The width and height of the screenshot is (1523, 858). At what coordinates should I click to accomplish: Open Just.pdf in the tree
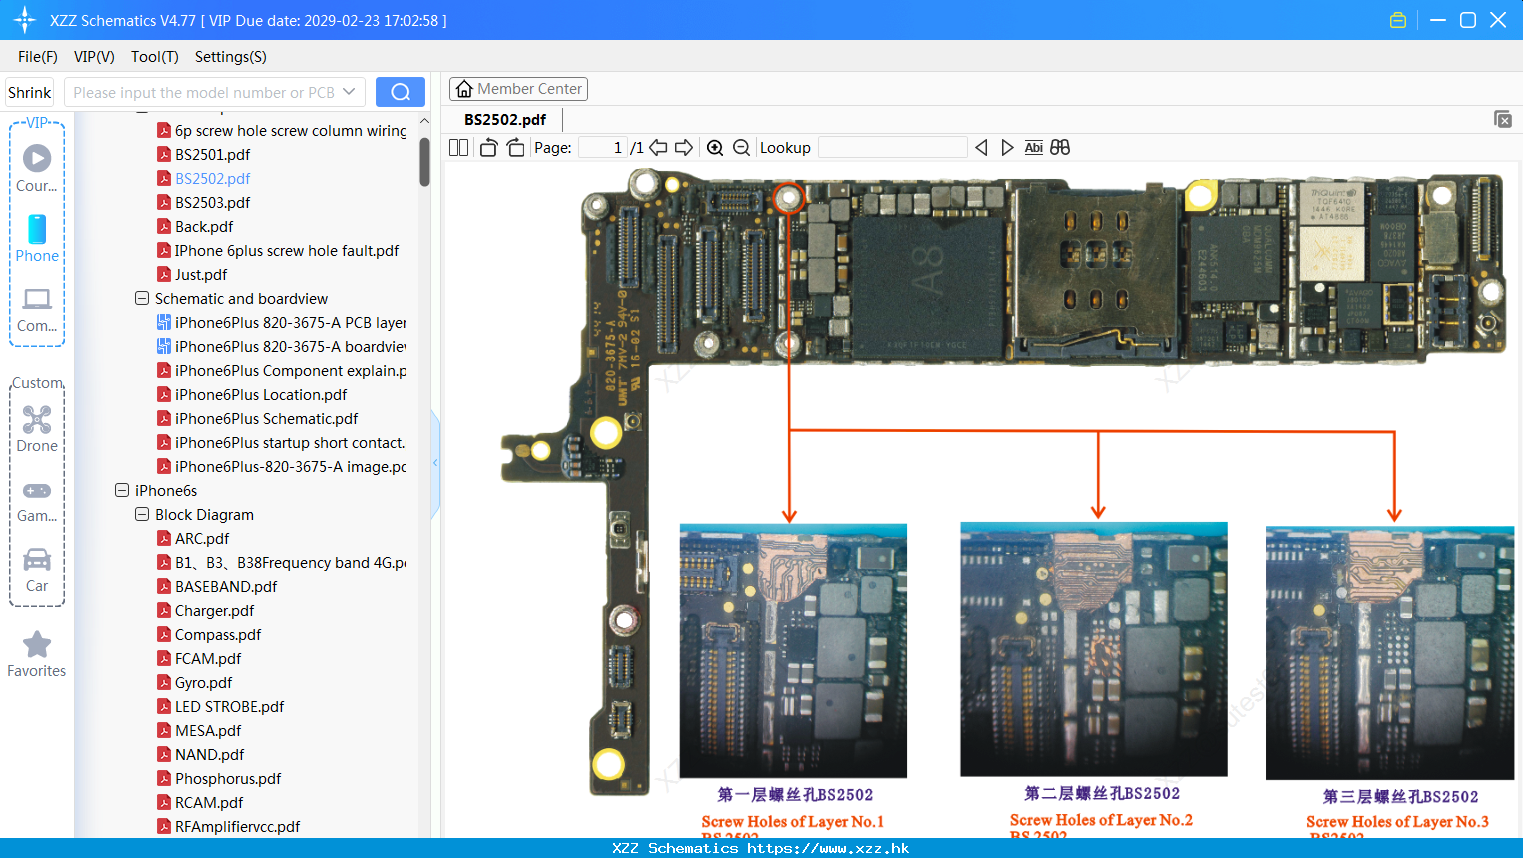(201, 274)
